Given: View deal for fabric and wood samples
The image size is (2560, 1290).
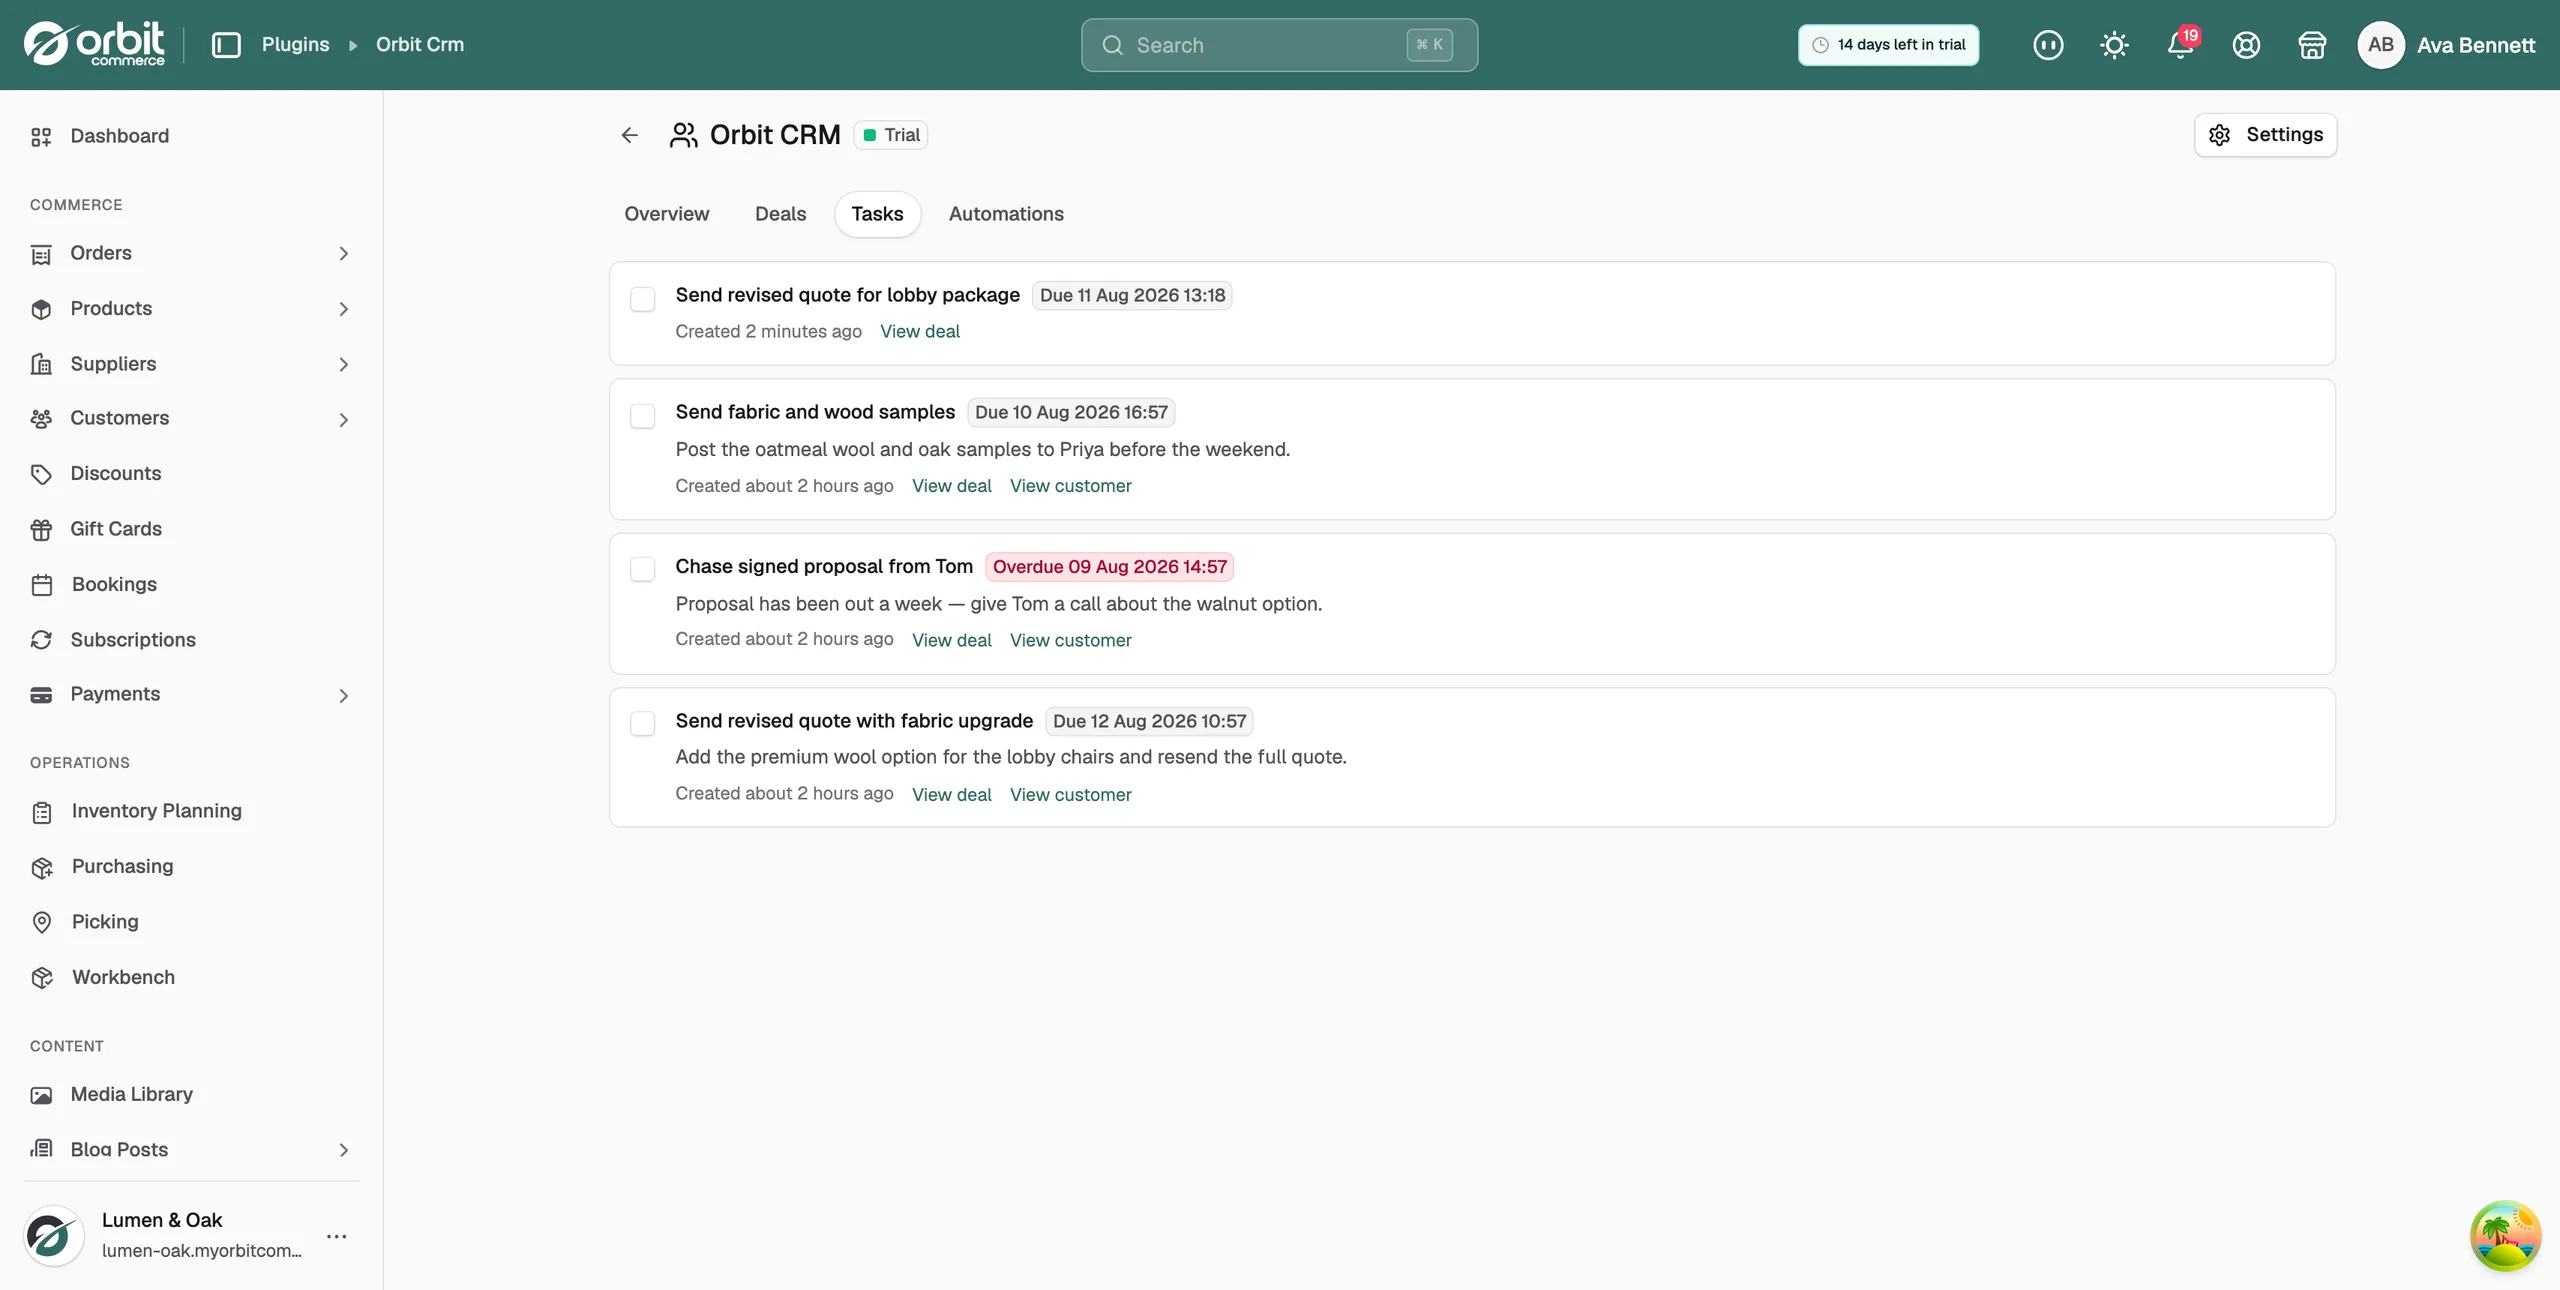Looking at the screenshot, I should [952, 486].
